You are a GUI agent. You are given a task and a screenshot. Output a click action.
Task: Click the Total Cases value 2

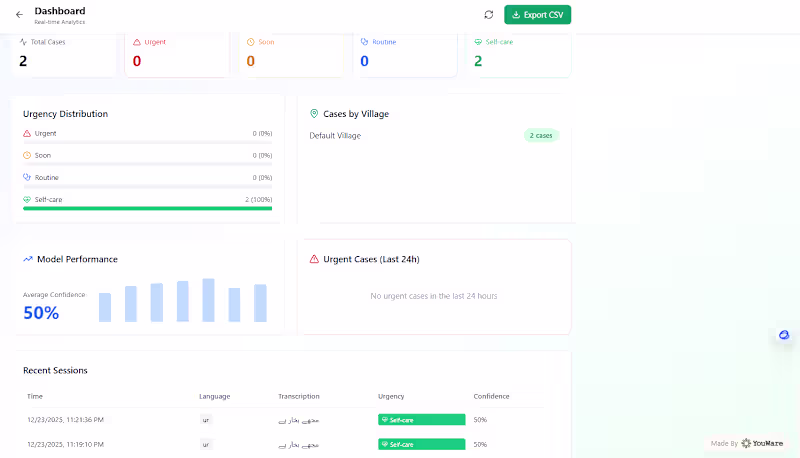(x=23, y=61)
